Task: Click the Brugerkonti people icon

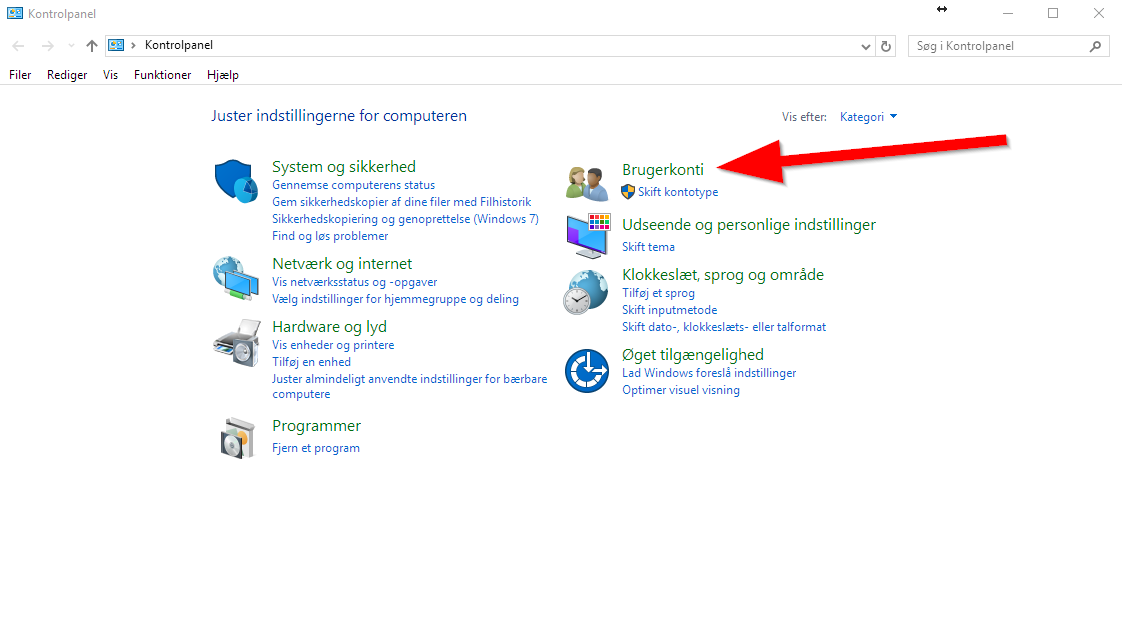Action: [x=586, y=183]
